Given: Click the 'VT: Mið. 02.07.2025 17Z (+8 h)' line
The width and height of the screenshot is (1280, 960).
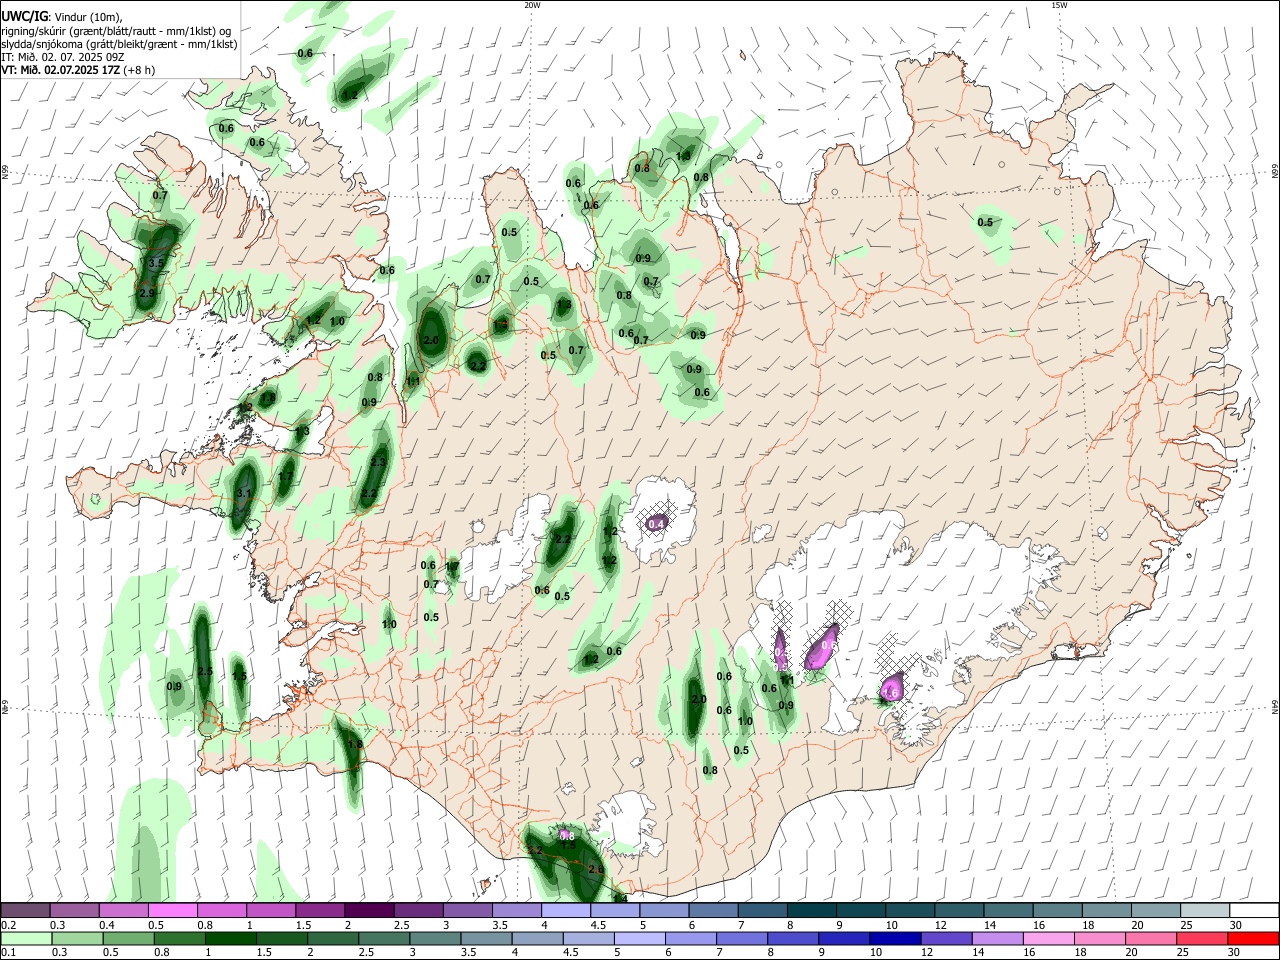Looking at the screenshot, I should pos(78,70).
